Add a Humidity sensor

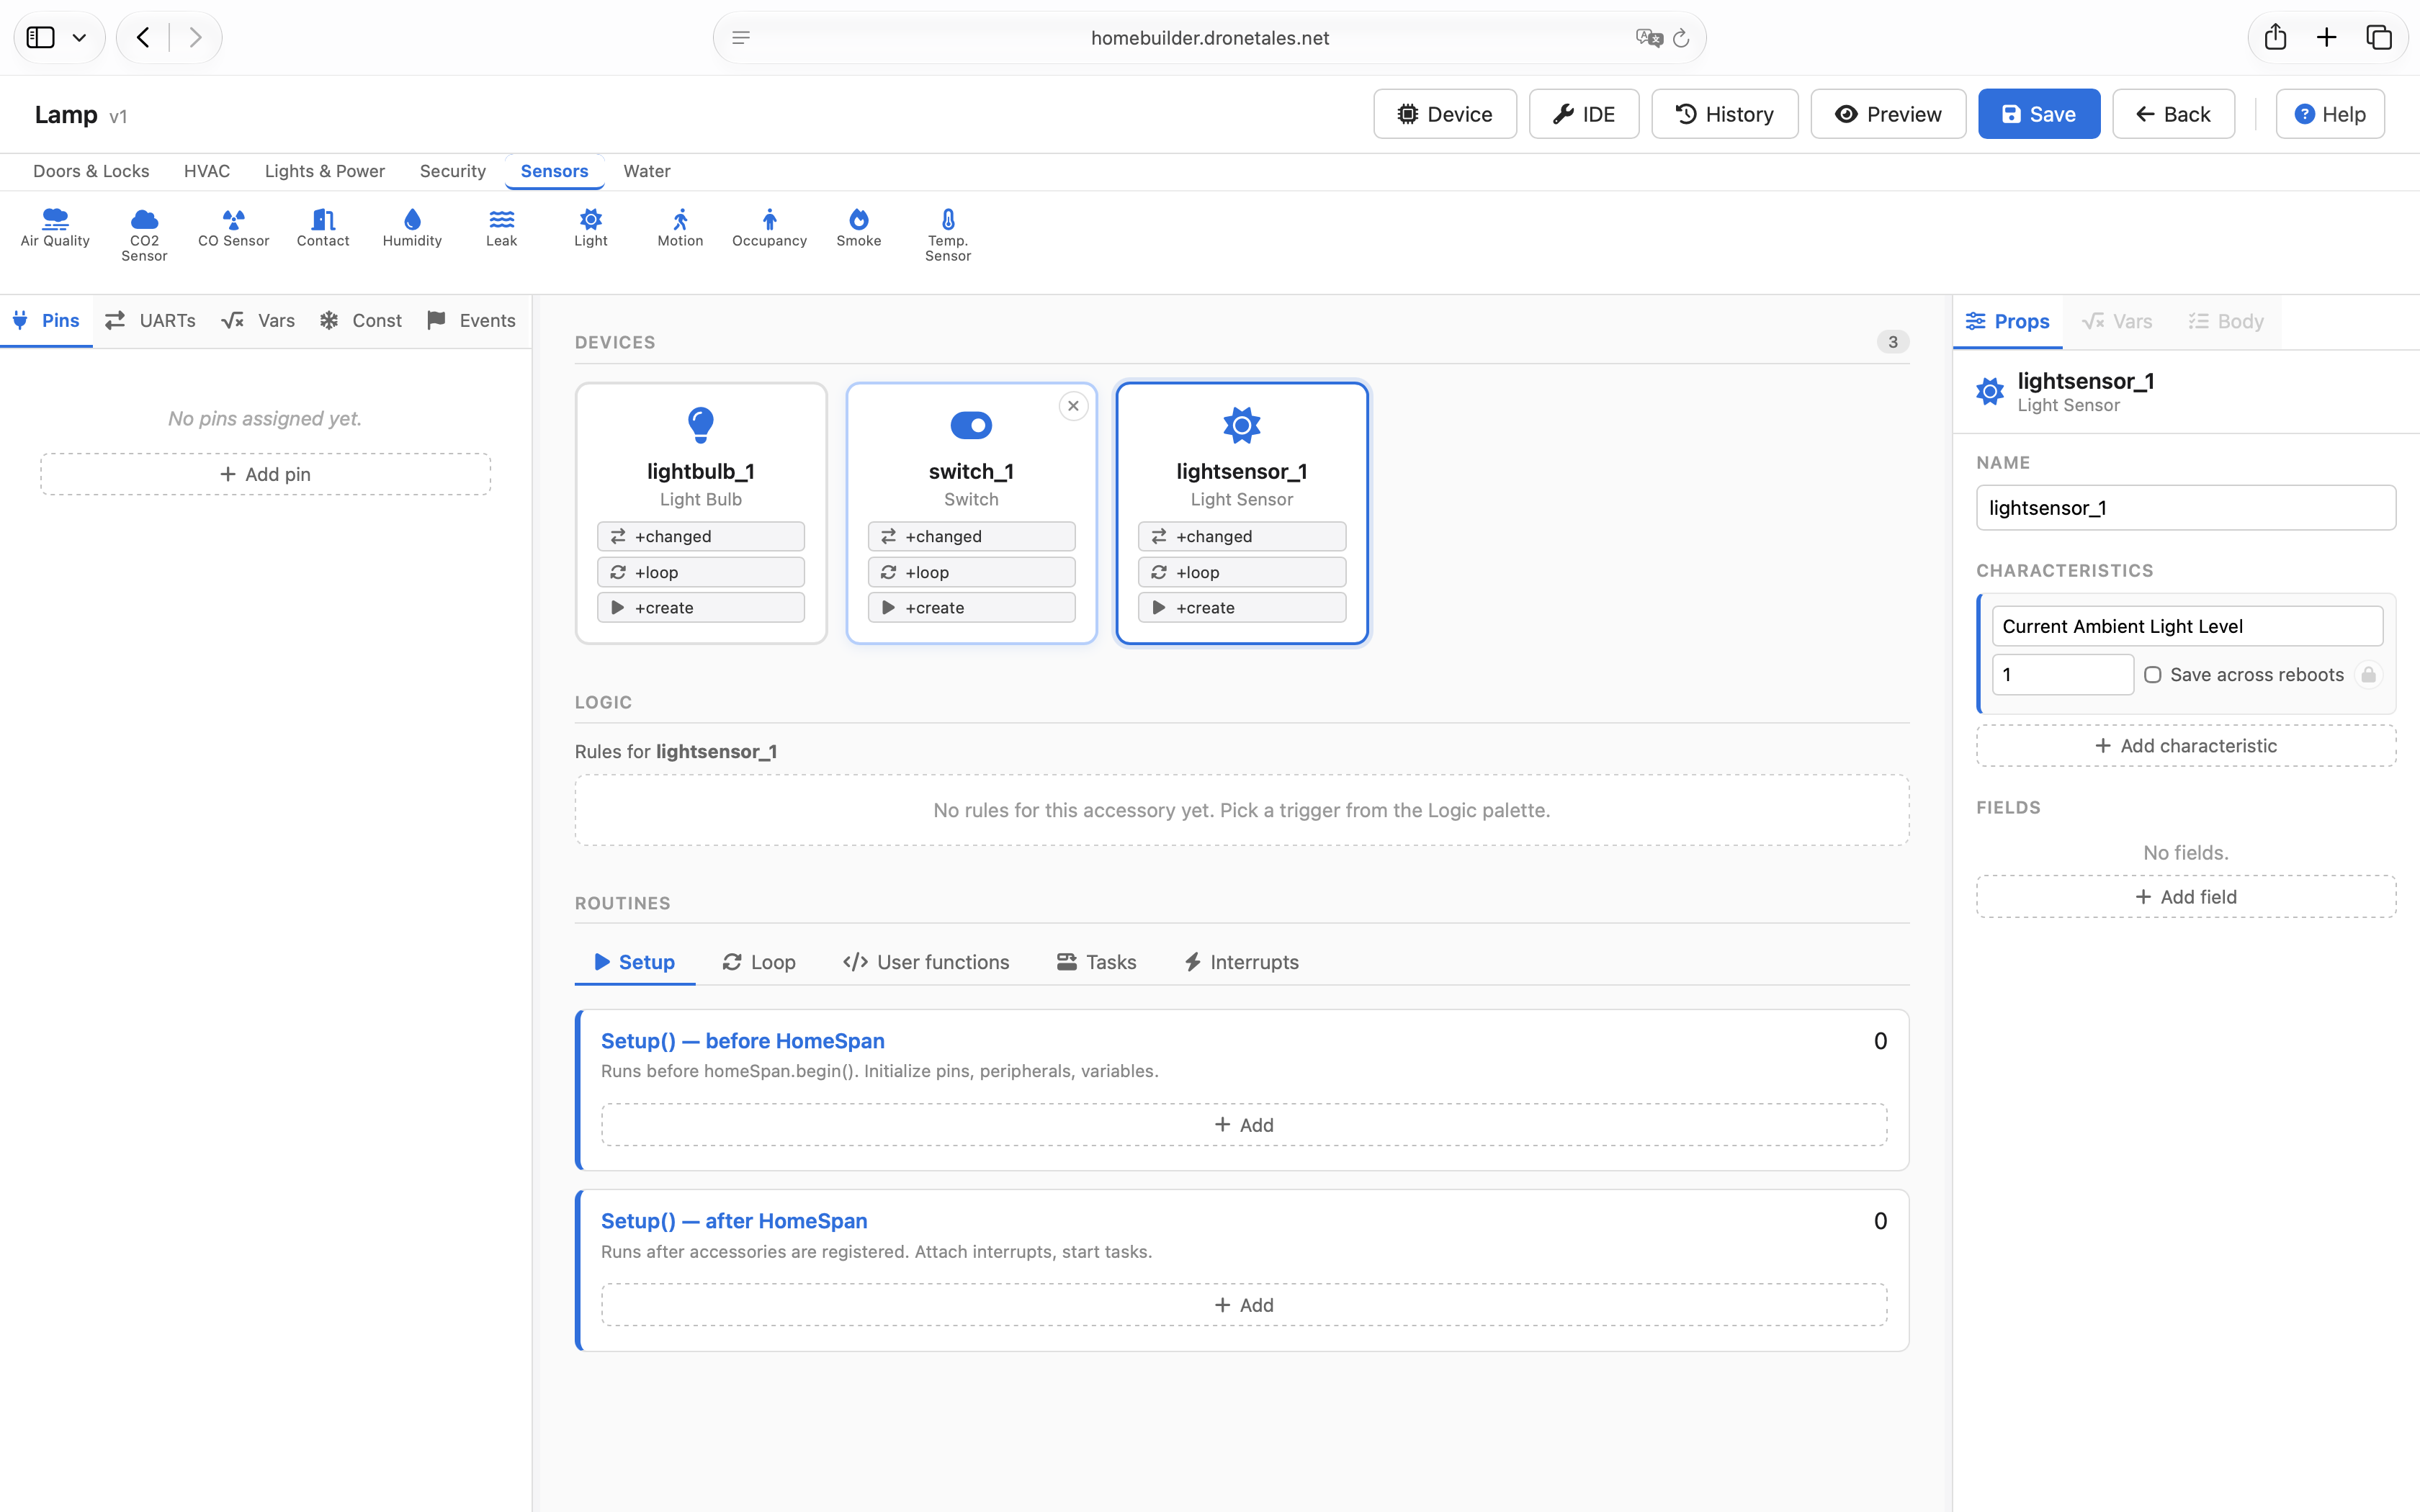pos(412,228)
